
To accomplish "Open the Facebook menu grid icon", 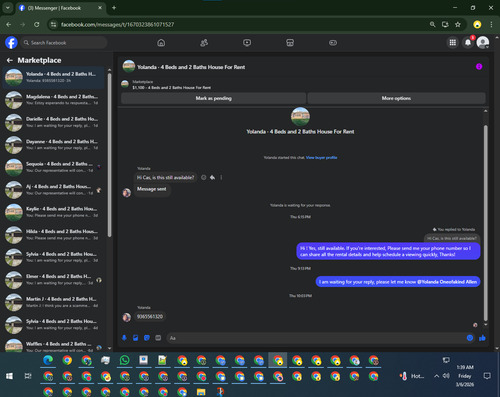I will (x=453, y=43).
